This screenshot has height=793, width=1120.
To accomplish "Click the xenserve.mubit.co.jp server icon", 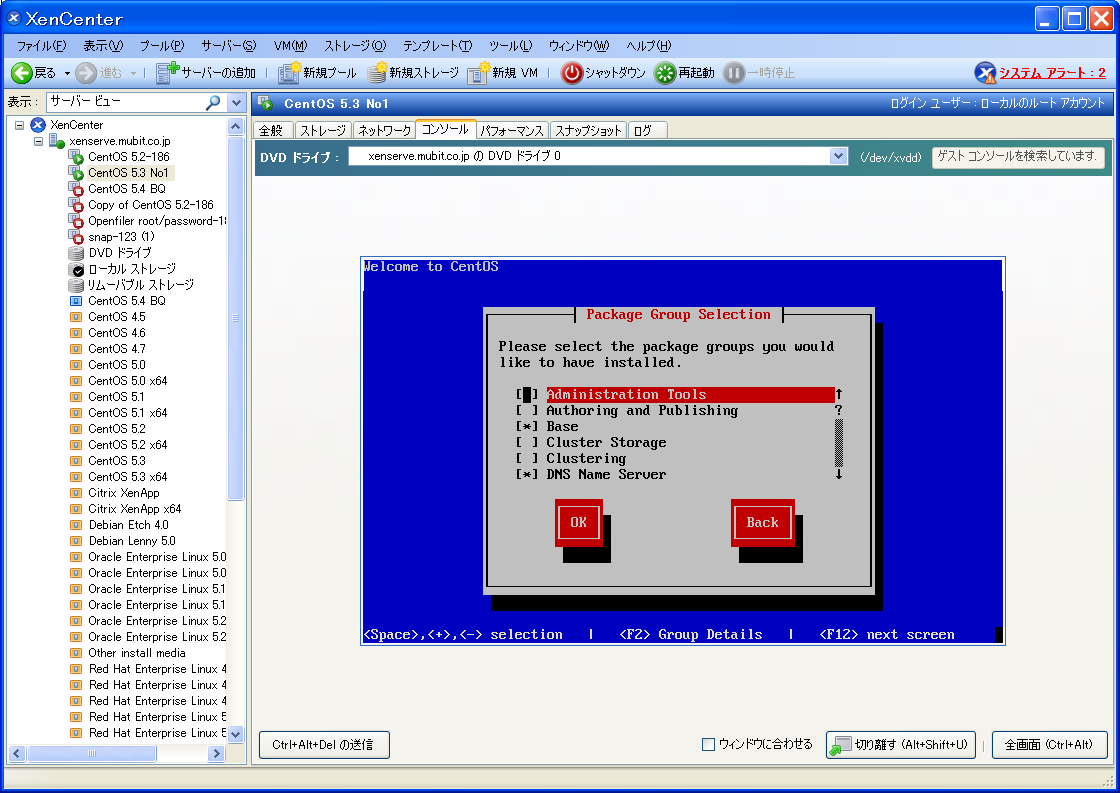I will [x=57, y=141].
